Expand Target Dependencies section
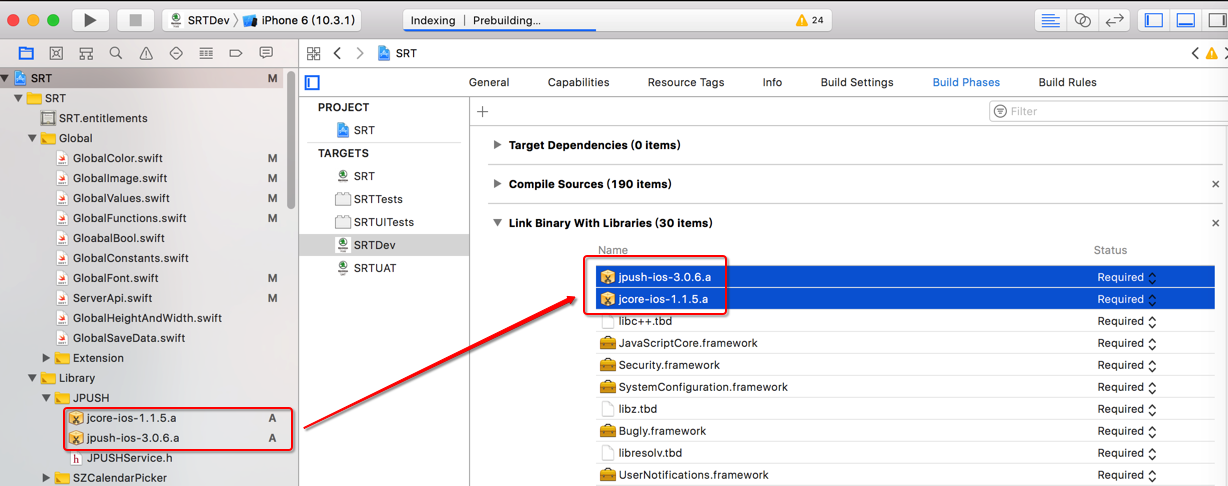The height and width of the screenshot is (486, 1228). [x=497, y=145]
